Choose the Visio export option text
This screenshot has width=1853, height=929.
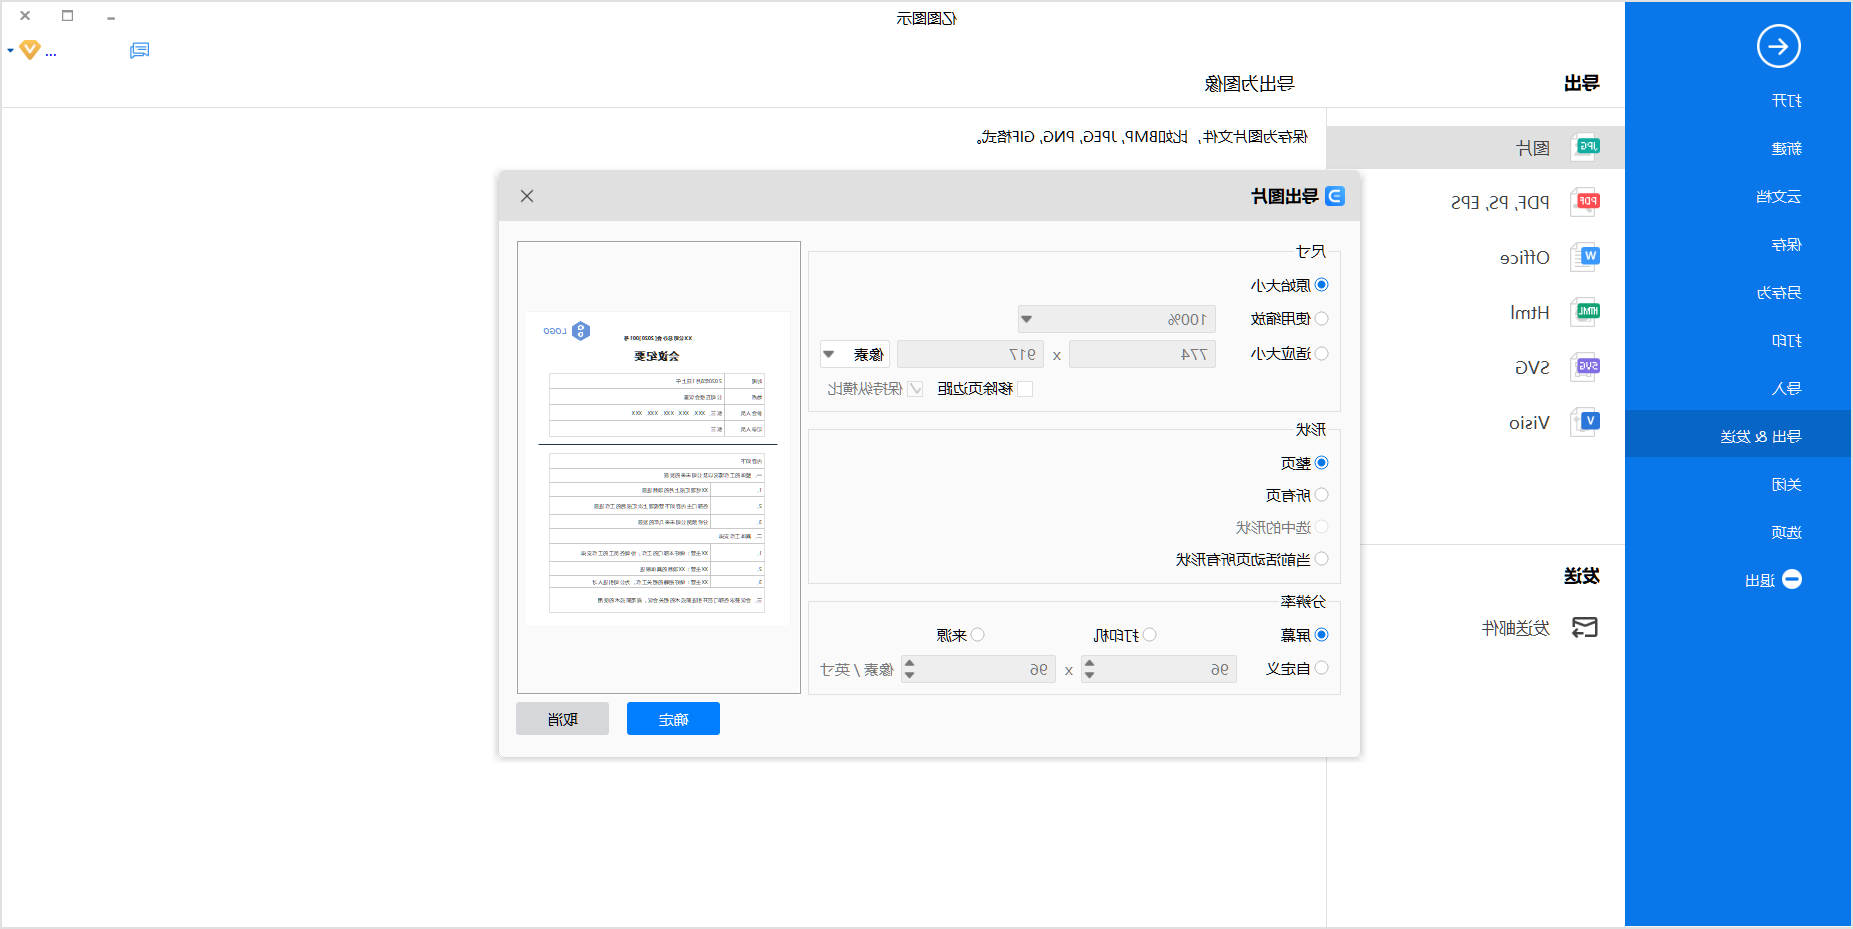click(1529, 422)
